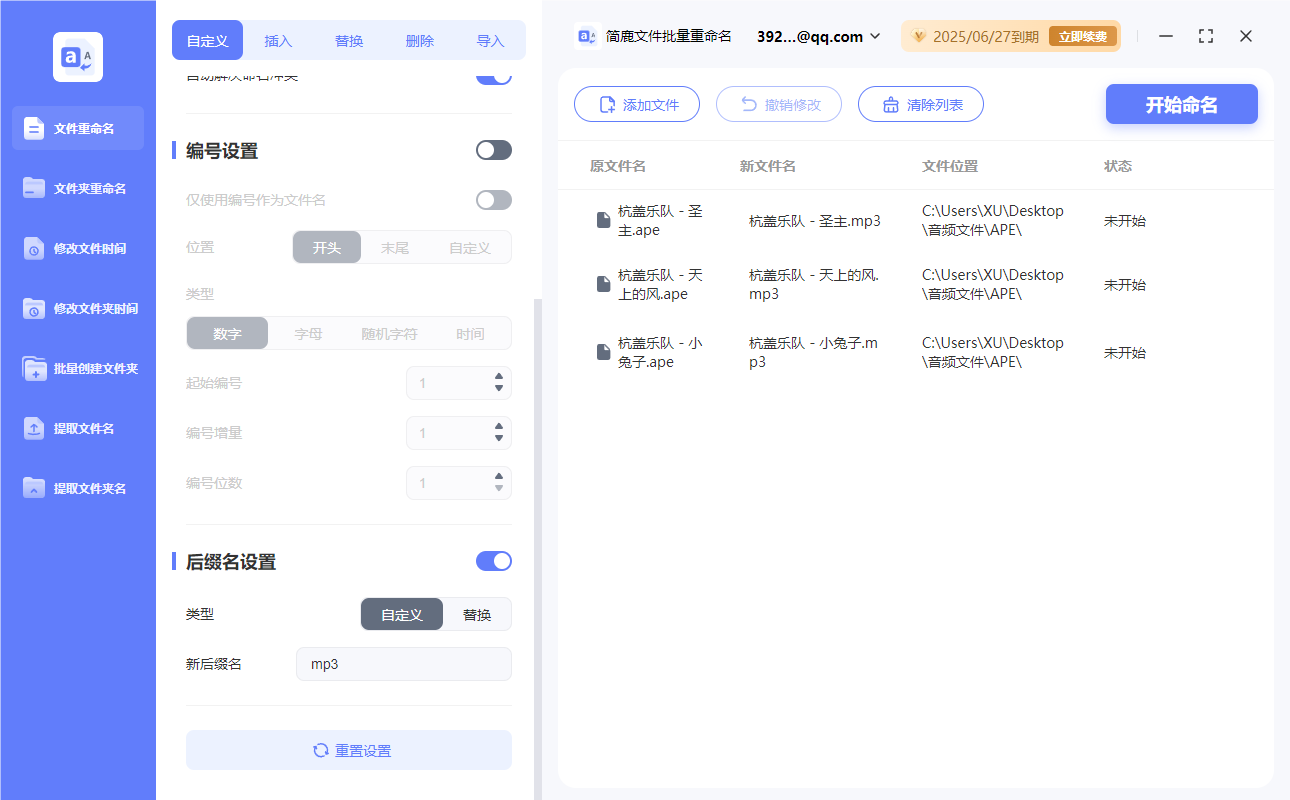Enable 仅使用编号作为文件名
This screenshot has height=800, width=1290.
pos(493,199)
